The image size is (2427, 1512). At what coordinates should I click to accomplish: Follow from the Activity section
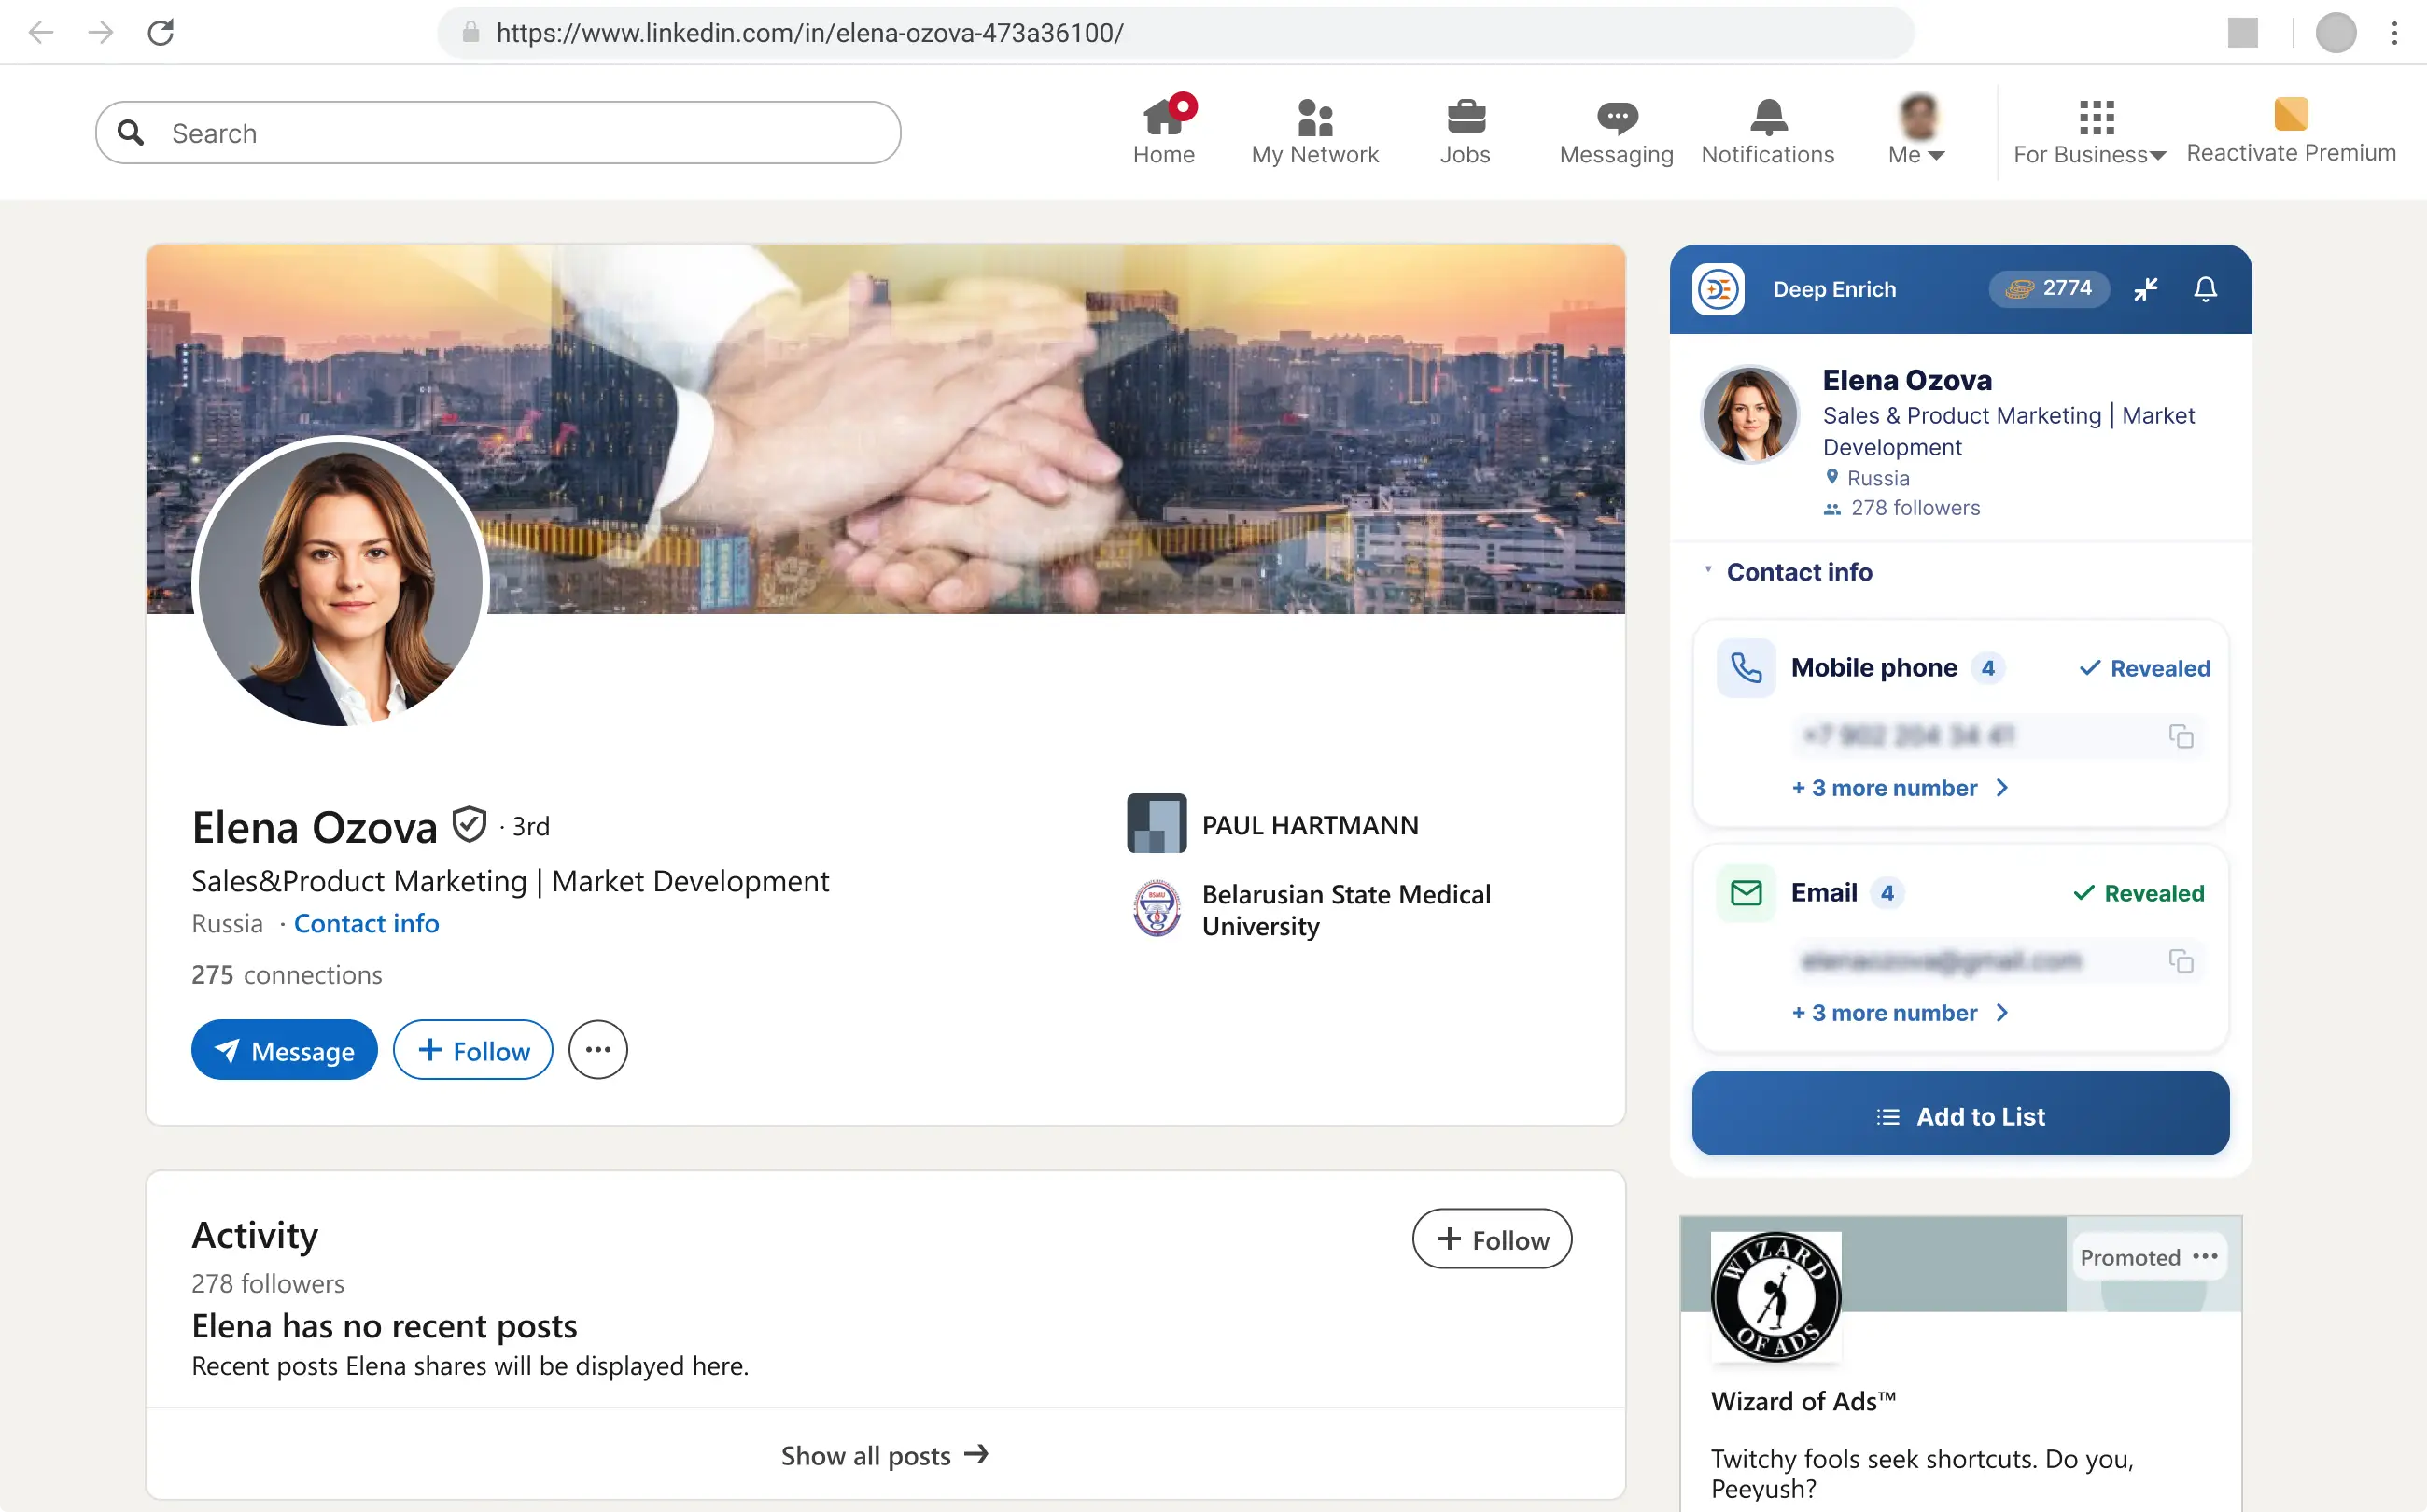1491,1239
